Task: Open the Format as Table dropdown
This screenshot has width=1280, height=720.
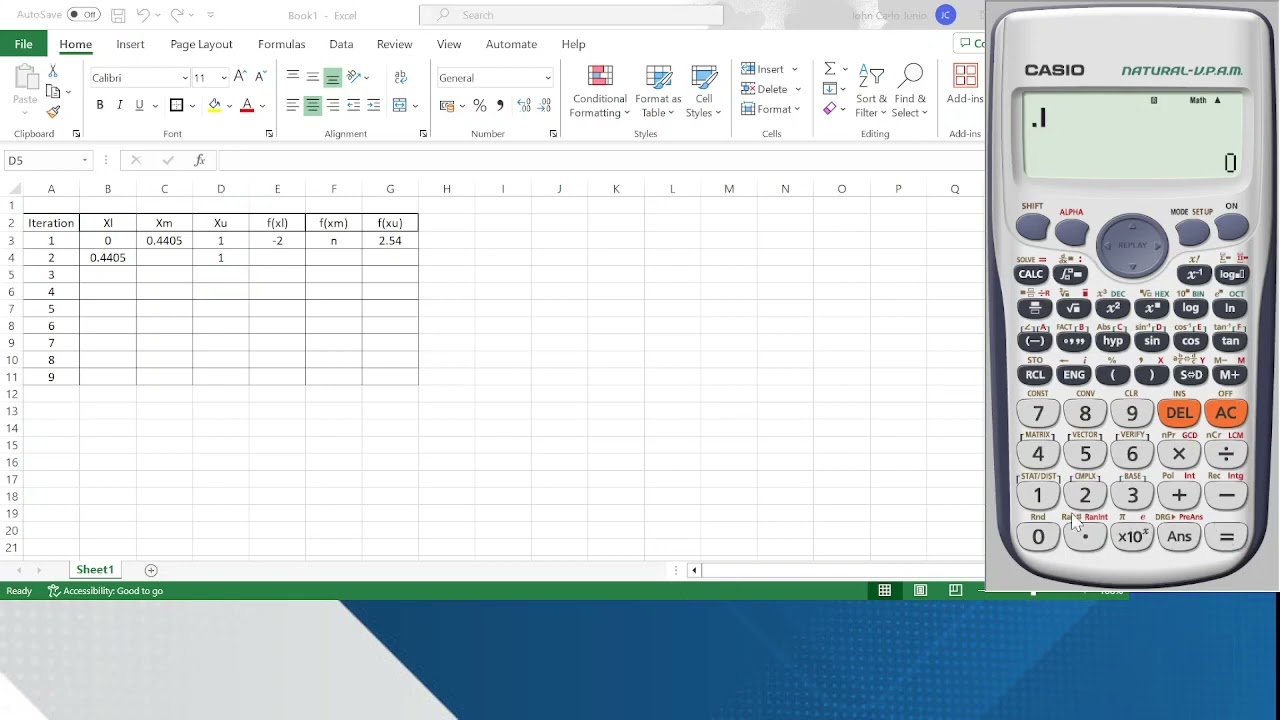Action: pos(658,92)
